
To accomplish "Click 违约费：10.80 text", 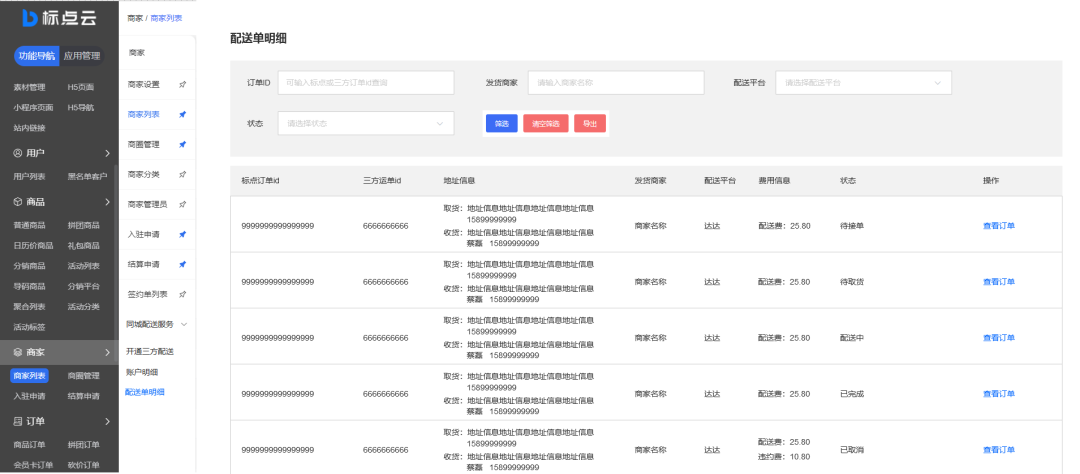I will click(784, 457).
